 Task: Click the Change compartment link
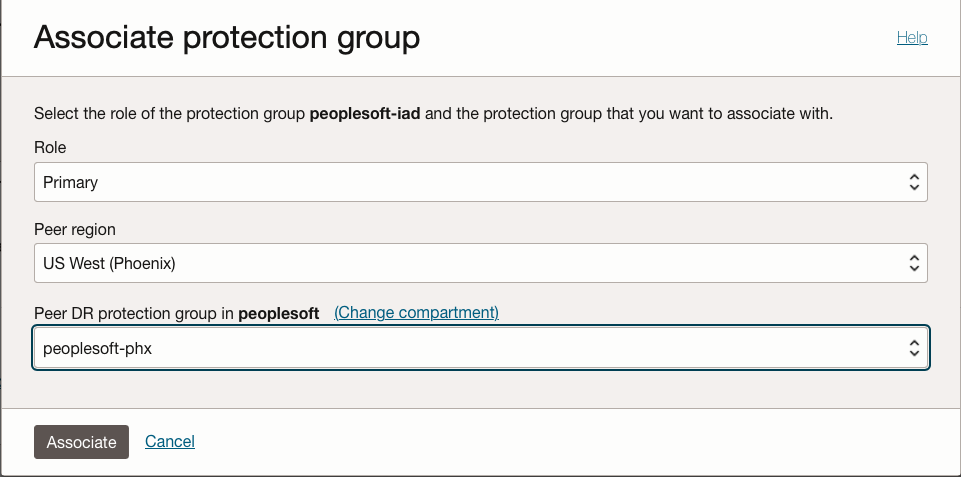click(416, 312)
